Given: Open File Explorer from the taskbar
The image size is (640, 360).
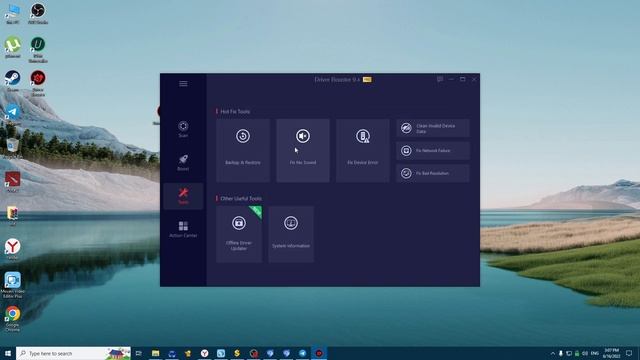Looking at the screenshot, I should (x=156, y=353).
